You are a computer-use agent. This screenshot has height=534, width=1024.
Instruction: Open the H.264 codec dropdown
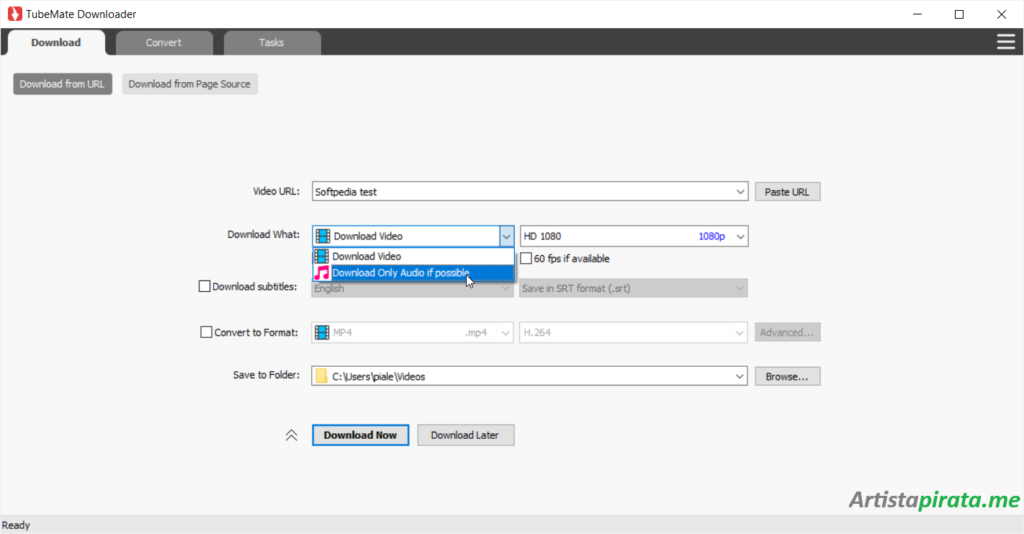pyautogui.click(x=633, y=332)
